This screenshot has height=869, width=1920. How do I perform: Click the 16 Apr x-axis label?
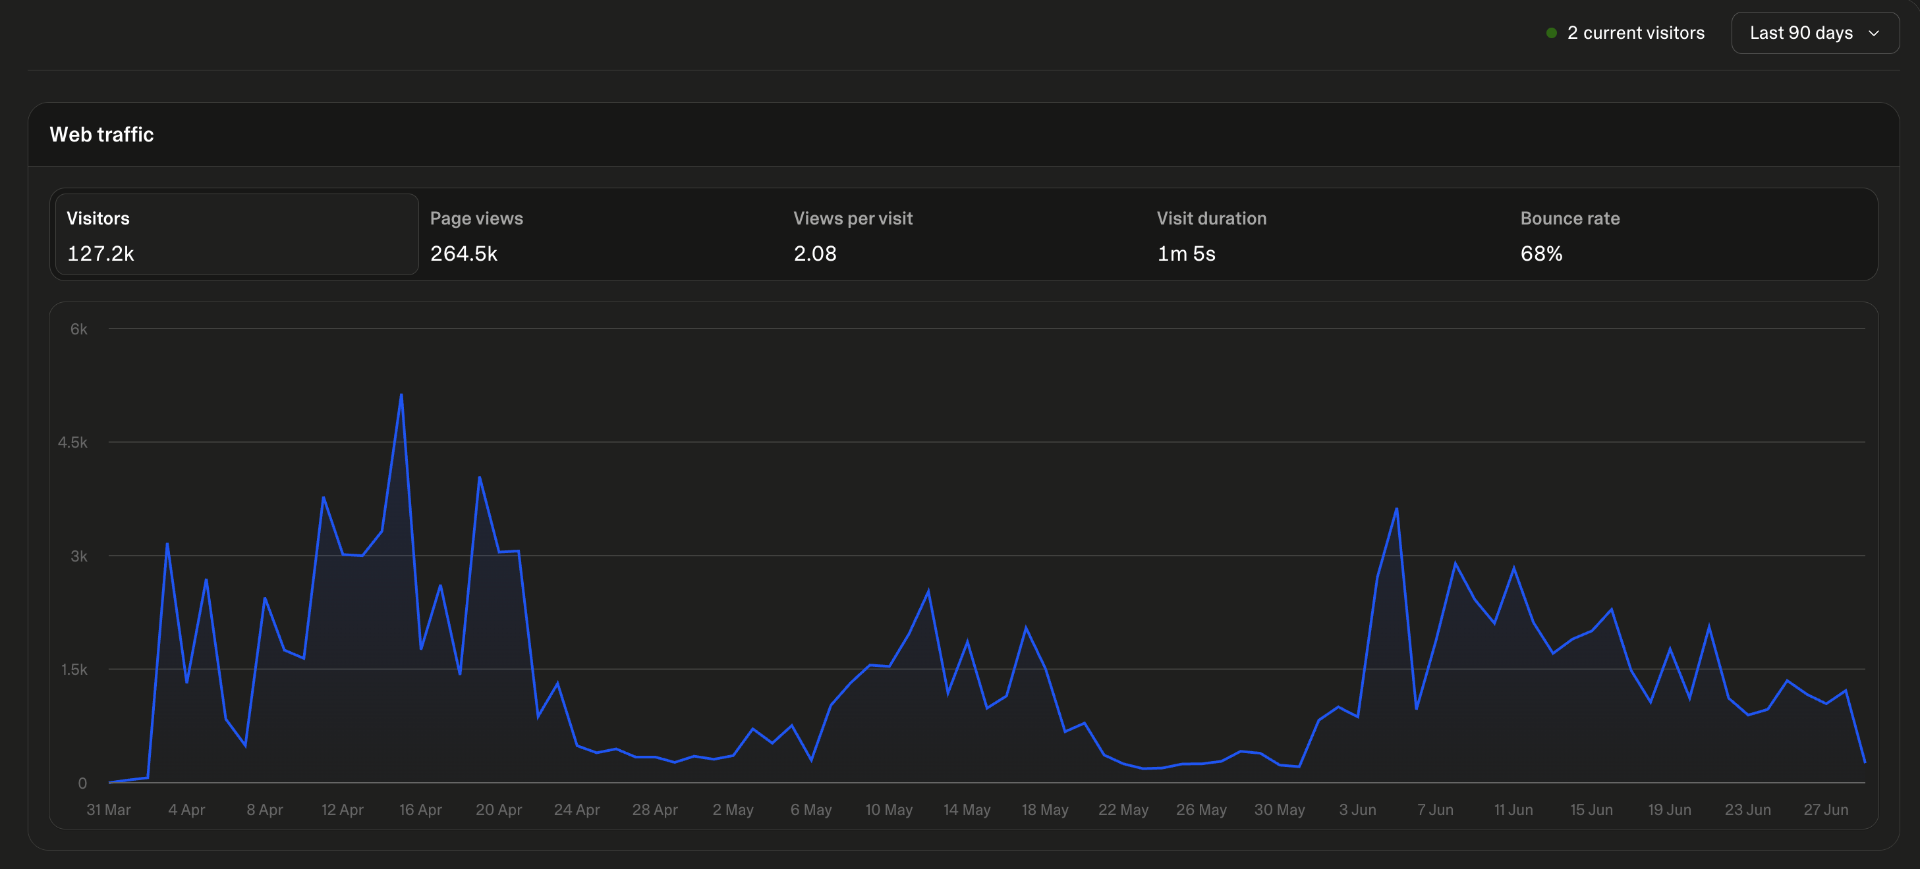(421, 810)
